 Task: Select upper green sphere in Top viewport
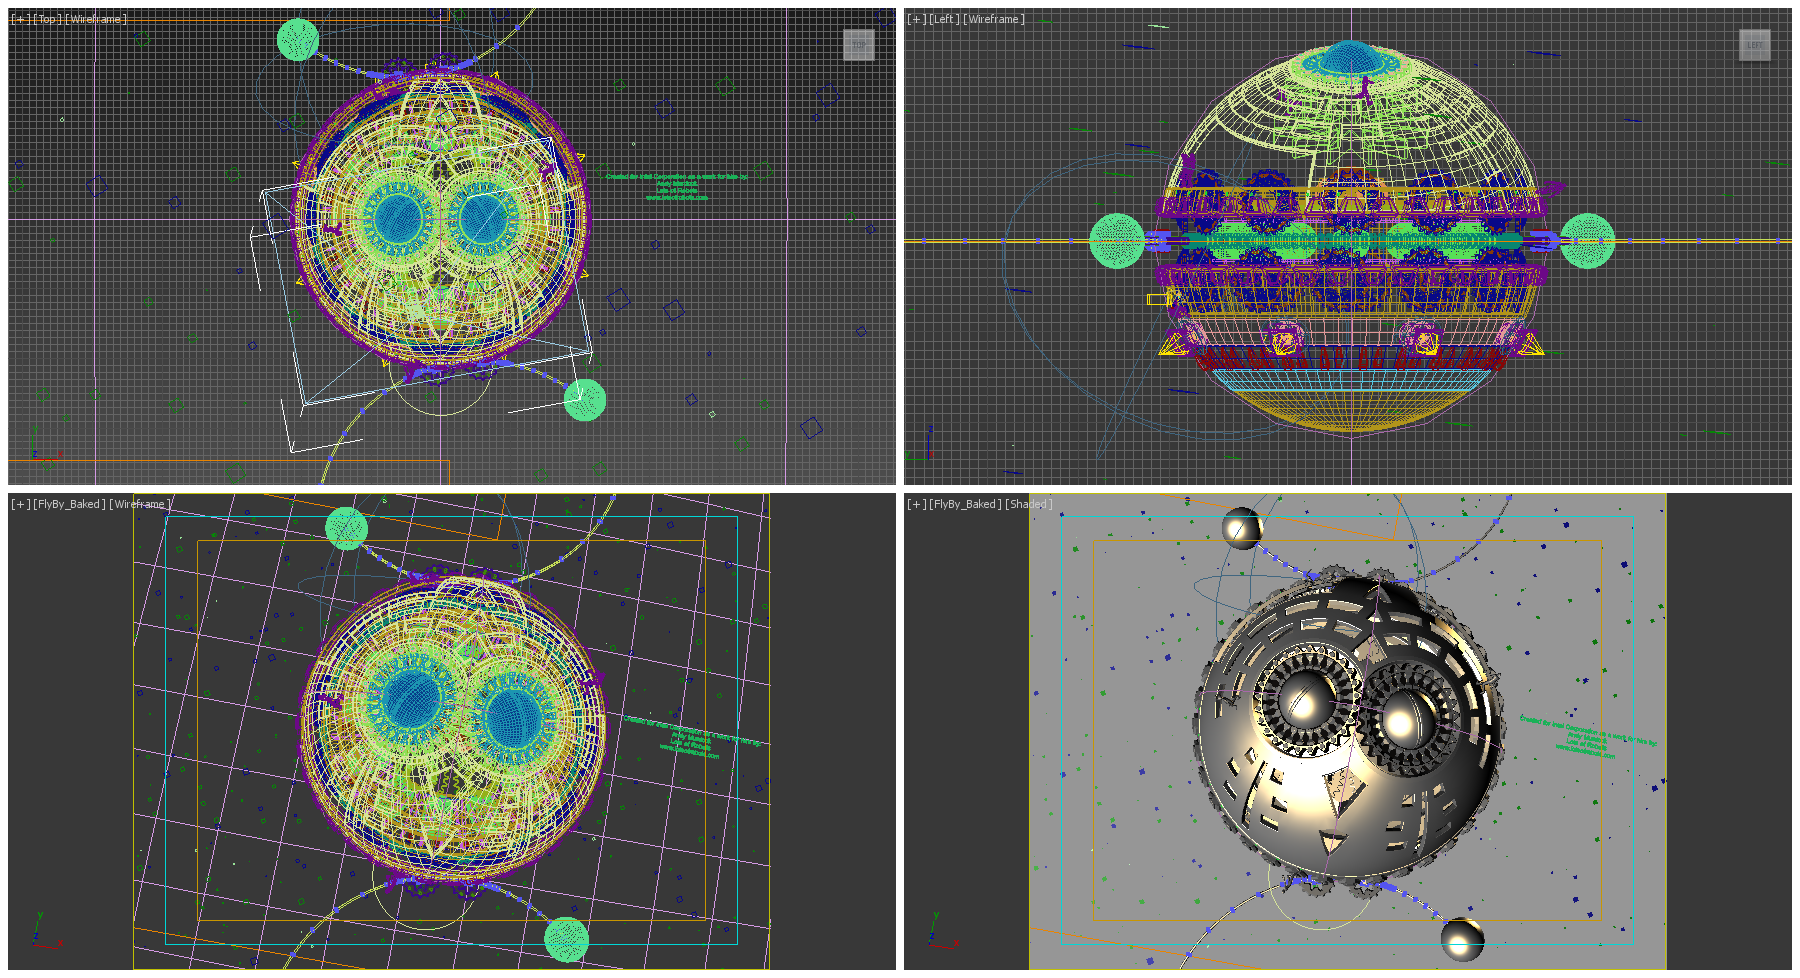pos(297,40)
